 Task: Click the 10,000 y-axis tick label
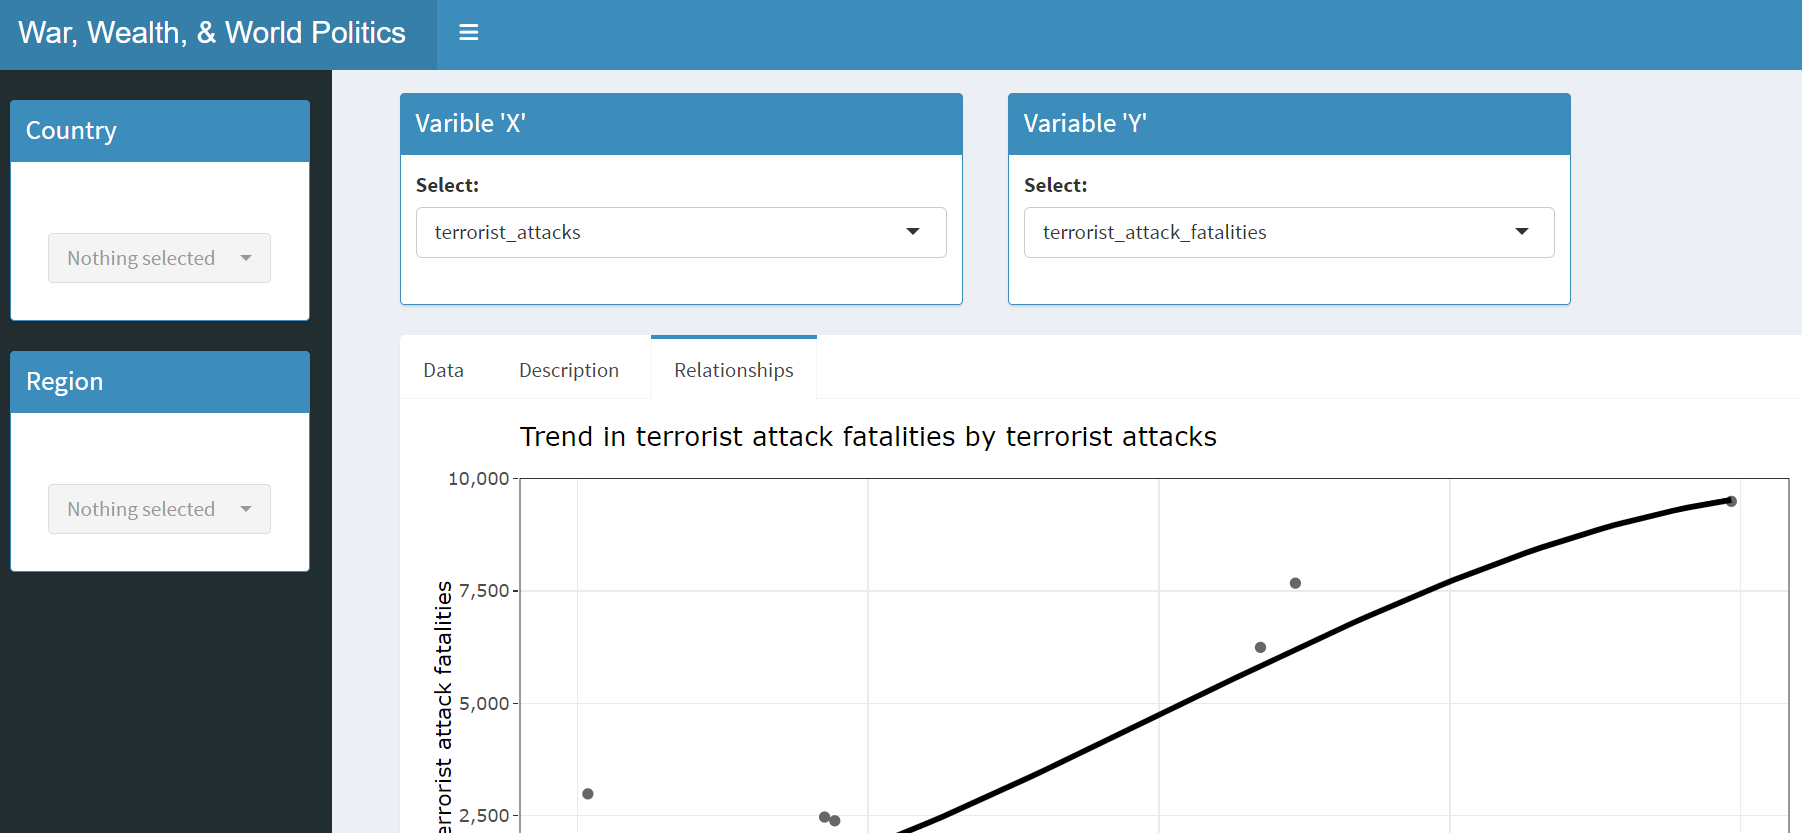[x=478, y=479]
